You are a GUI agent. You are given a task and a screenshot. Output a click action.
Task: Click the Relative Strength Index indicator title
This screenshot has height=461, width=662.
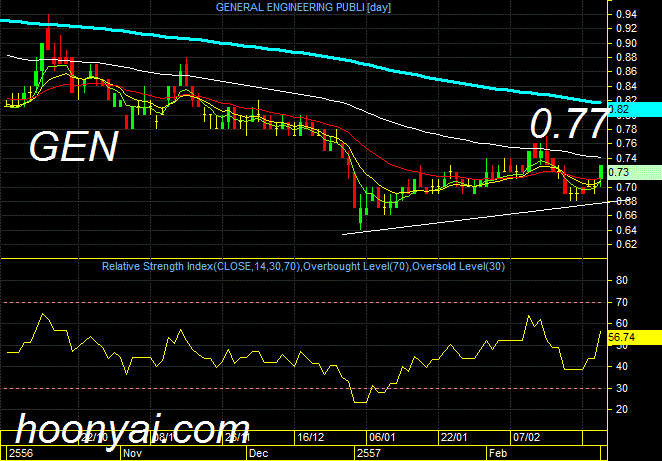tap(304, 266)
